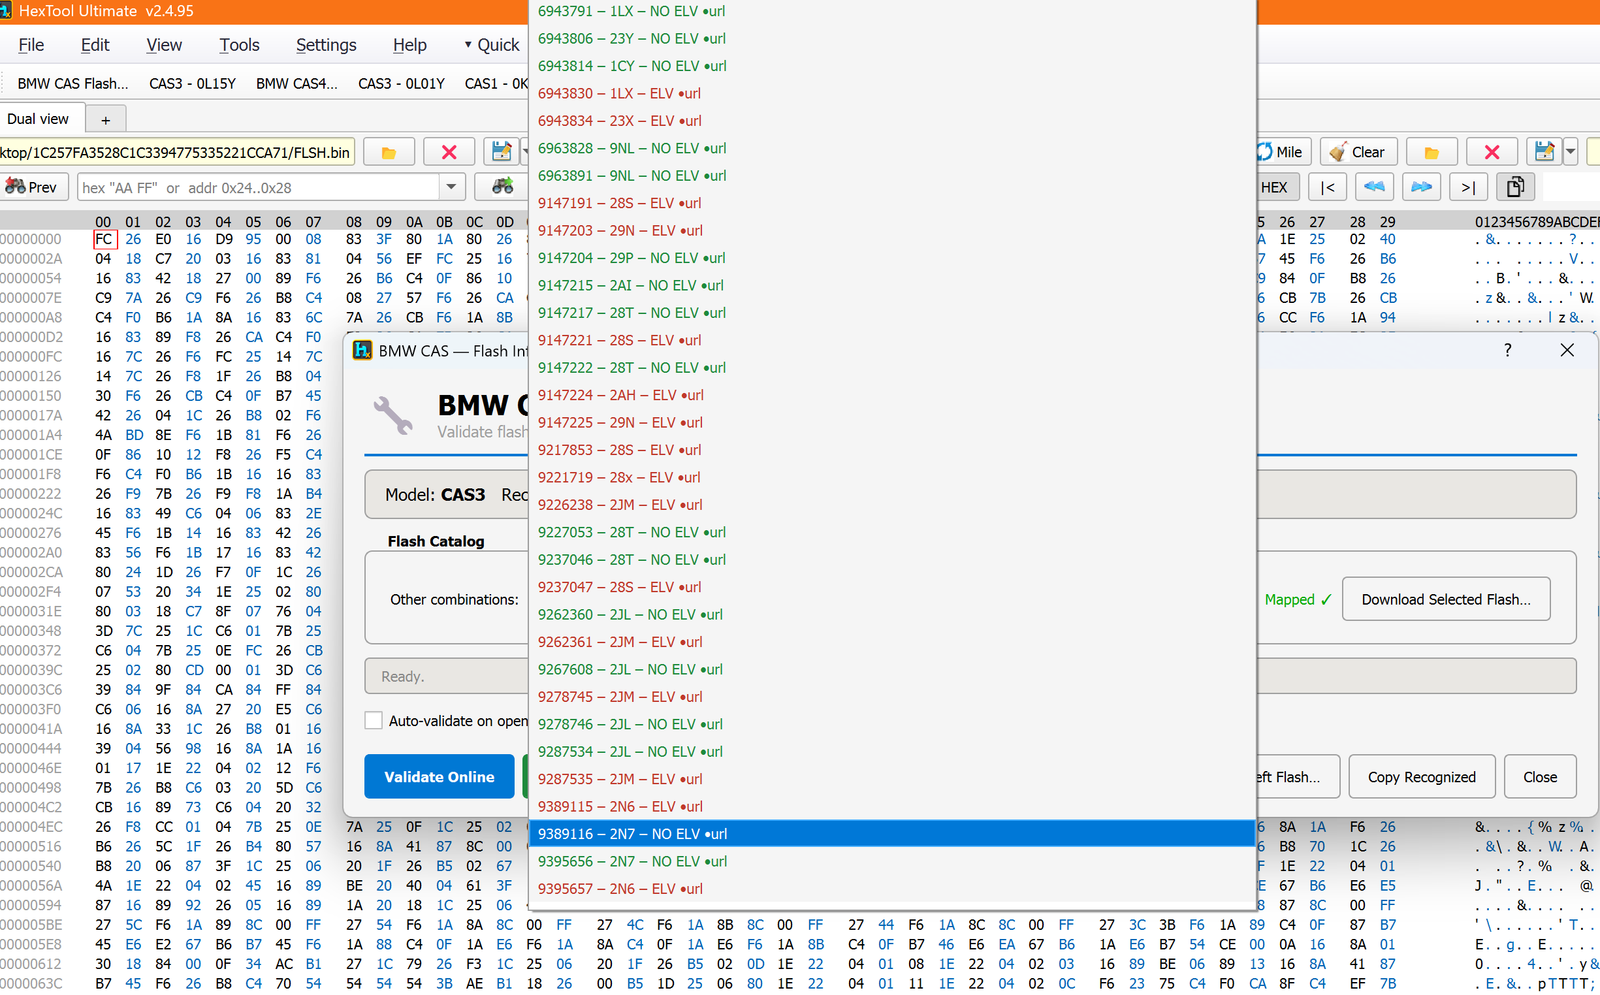Open the File menu

(31, 45)
